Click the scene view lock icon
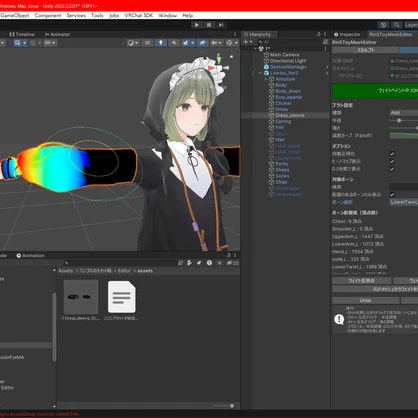Screen dimensions: 418x418 coord(231,56)
